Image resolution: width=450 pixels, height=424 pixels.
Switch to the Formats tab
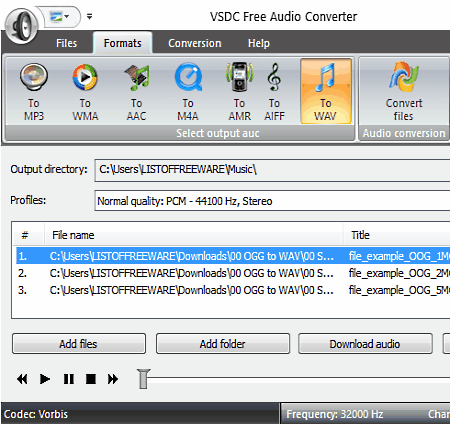(123, 43)
